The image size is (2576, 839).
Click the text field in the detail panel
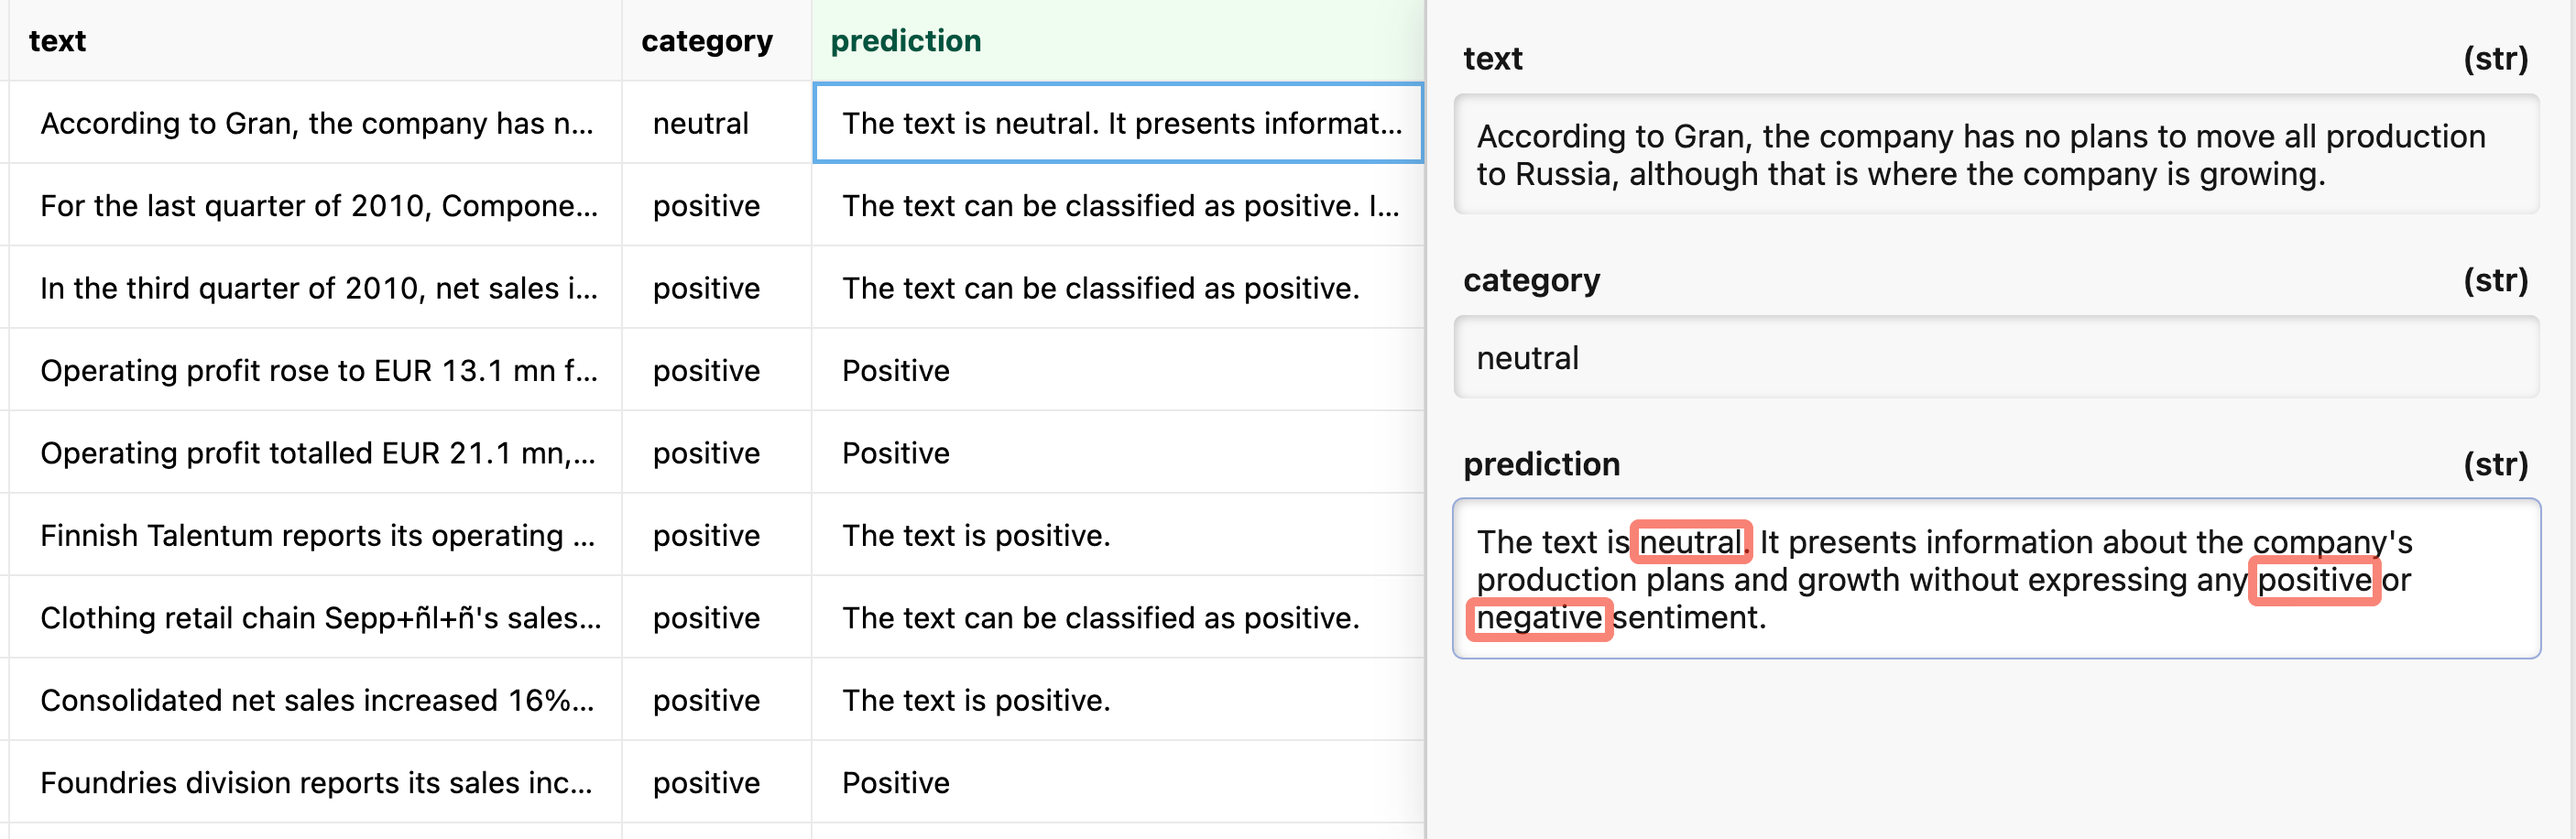1995,155
